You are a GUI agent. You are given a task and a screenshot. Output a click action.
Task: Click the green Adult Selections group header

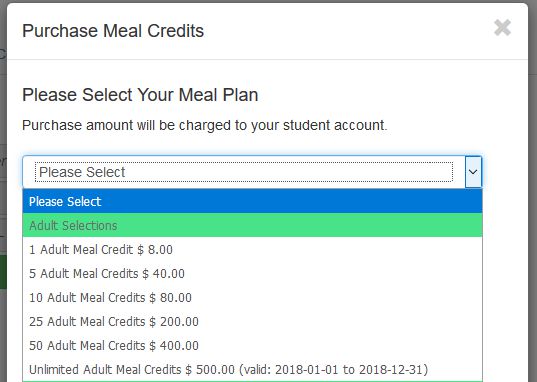click(x=252, y=225)
